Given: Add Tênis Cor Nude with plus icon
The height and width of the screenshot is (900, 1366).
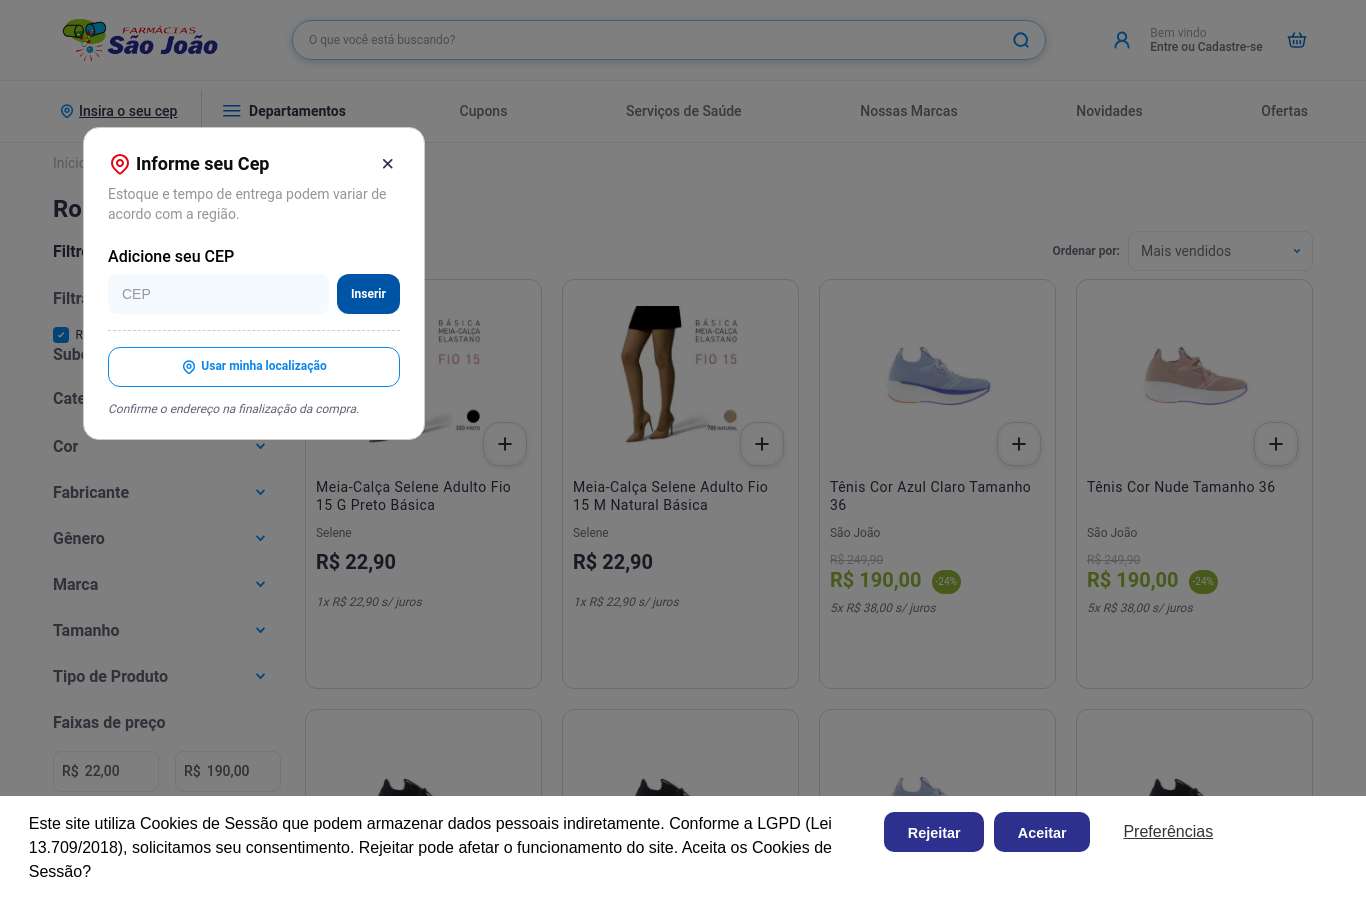Looking at the screenshot, I should pos(1276,444).
